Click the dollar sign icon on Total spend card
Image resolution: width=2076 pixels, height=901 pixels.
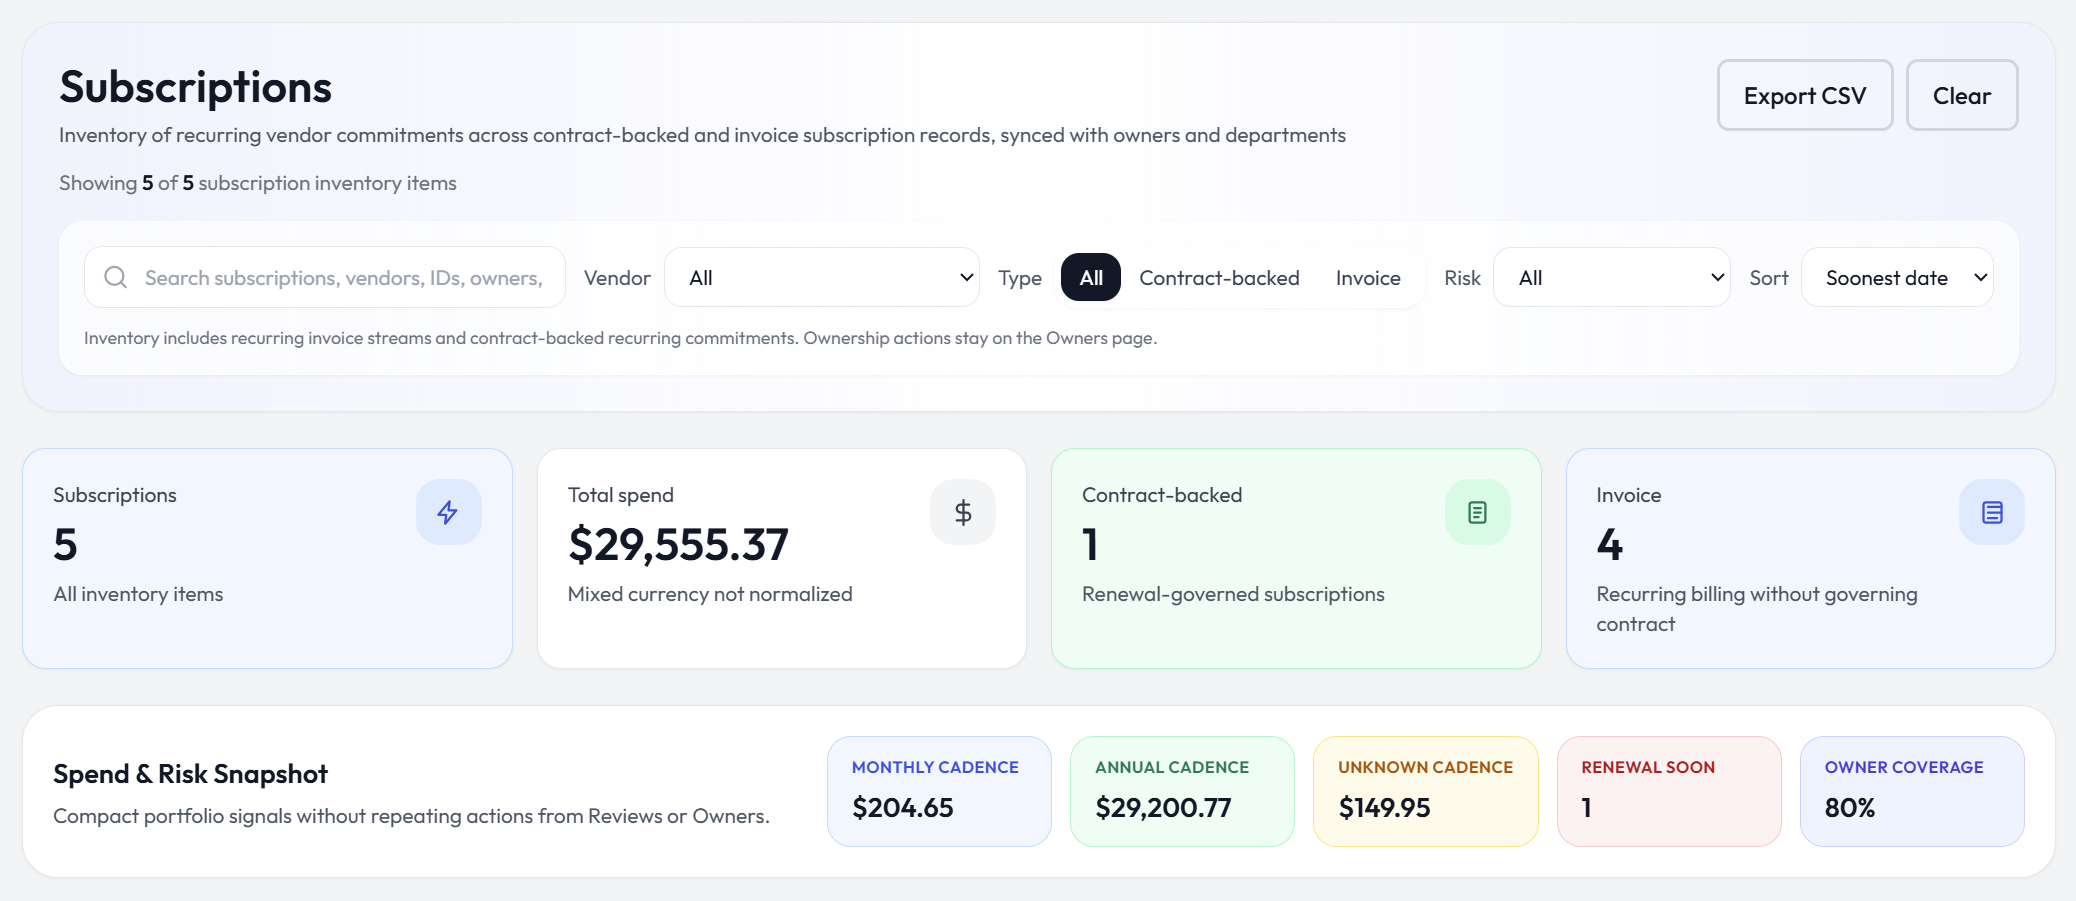tap(963, 511)
